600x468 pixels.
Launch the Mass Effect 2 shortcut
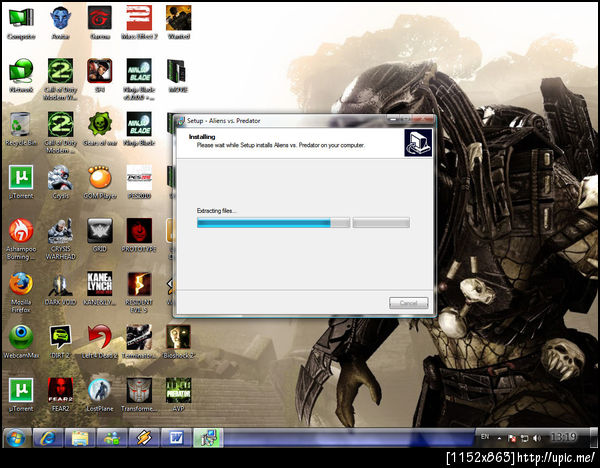(x=139, y=23)
